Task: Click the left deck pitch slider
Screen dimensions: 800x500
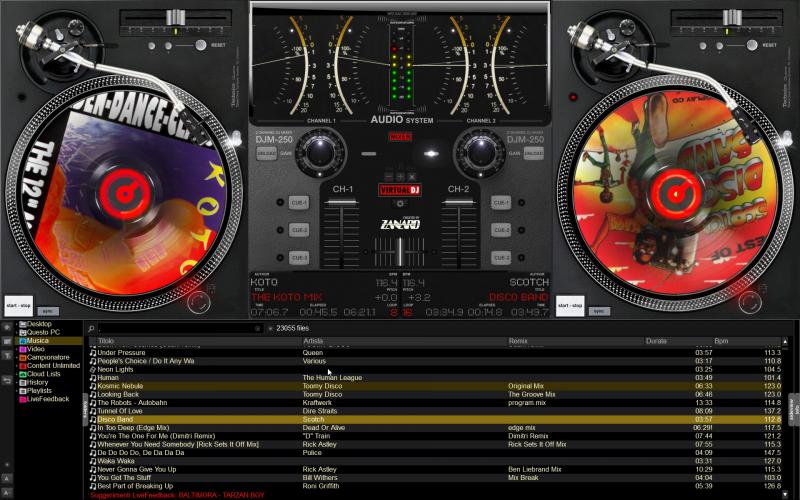Action: tap(175, 18)
